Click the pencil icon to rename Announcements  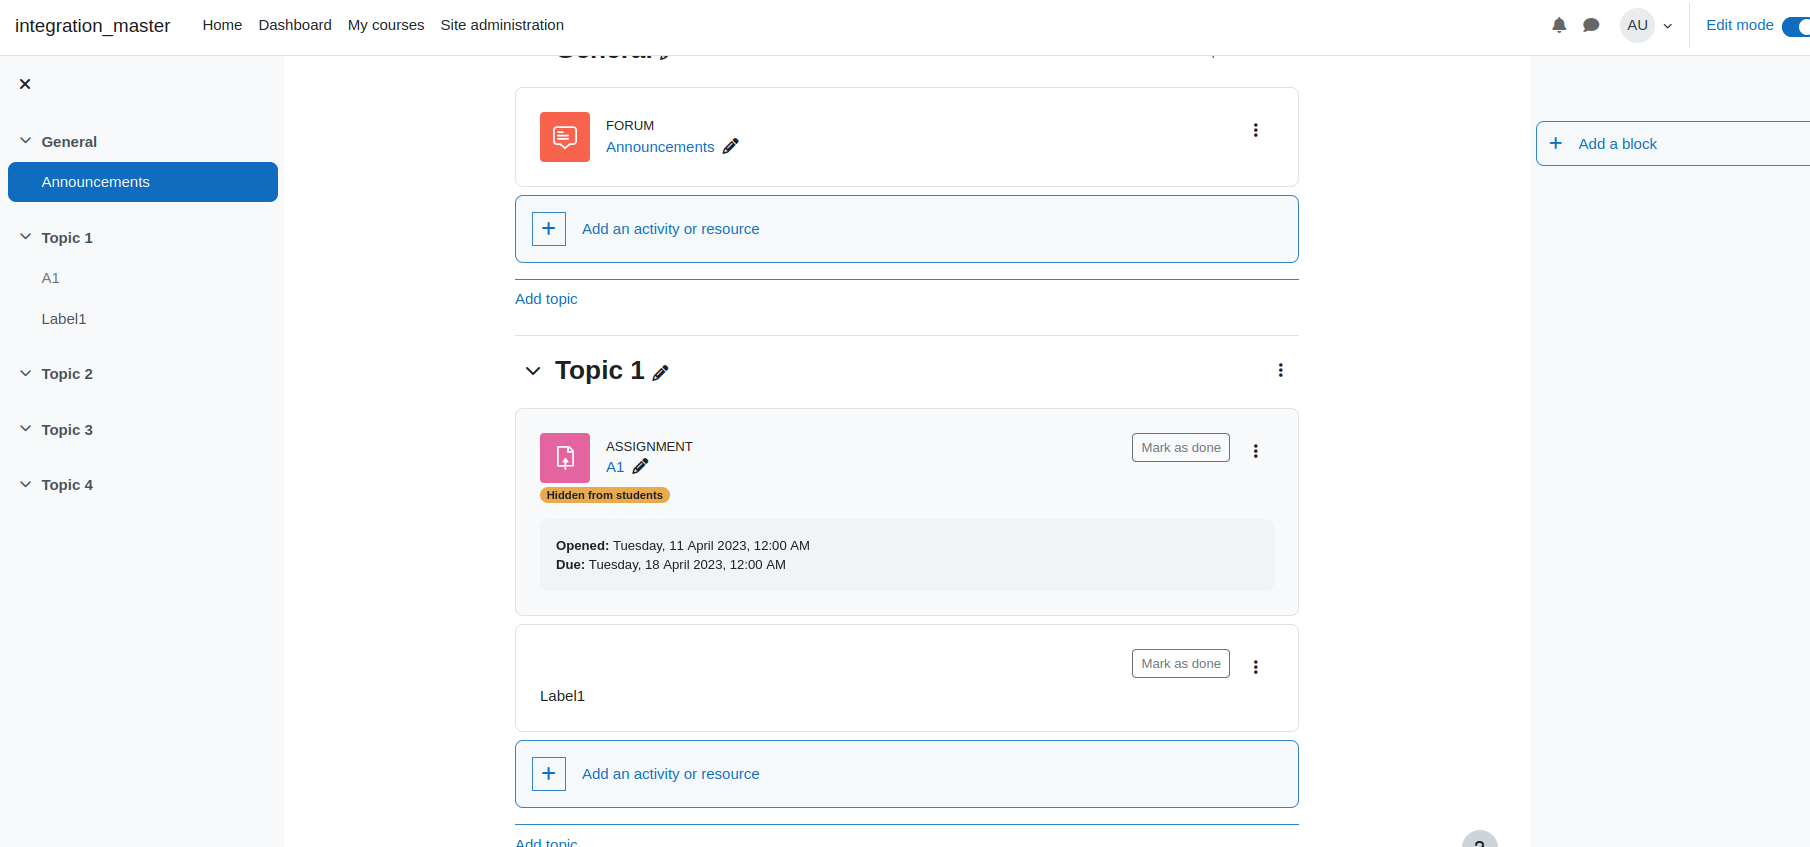(x=731, y=146)
